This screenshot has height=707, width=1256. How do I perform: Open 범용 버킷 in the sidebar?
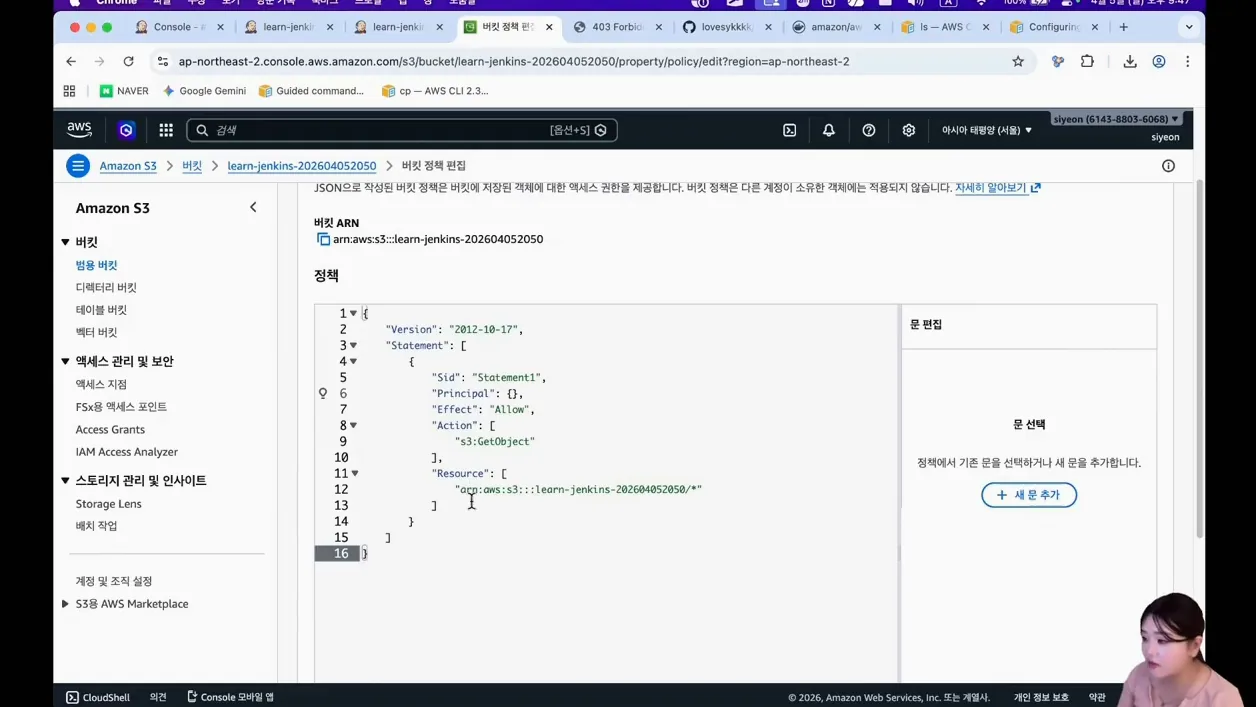(97, 265)
